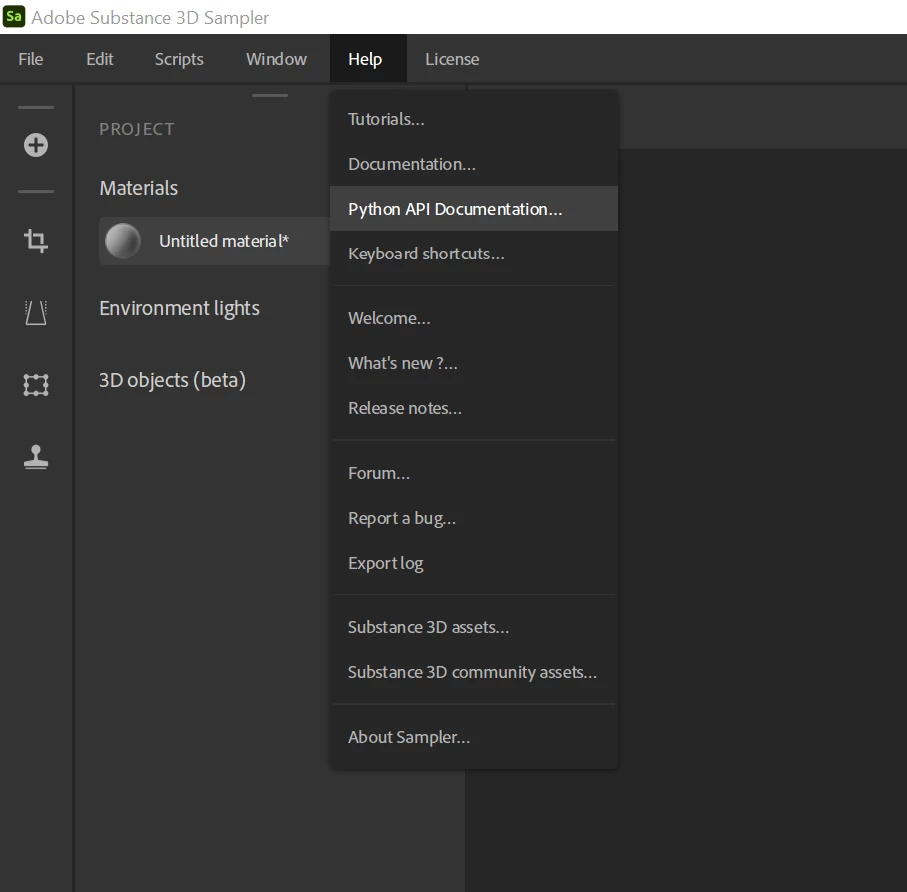The image size is (907, 892).
Task: Open Keyboard shortcuts... entry
Action: (474, 253)
